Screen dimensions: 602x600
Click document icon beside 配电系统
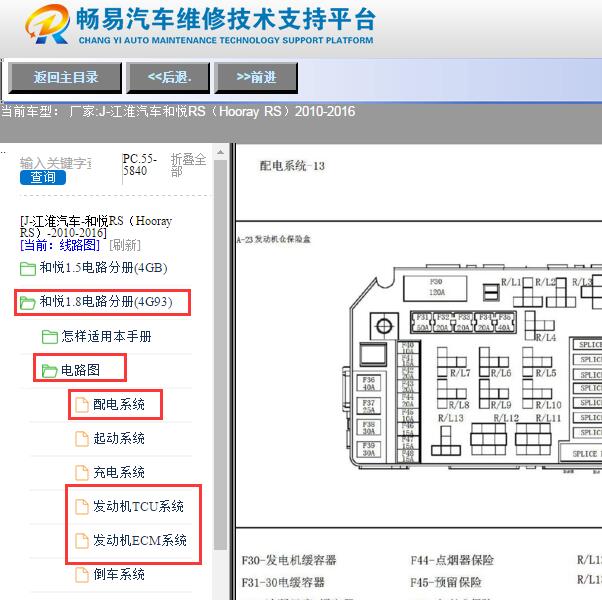point(81,405)
